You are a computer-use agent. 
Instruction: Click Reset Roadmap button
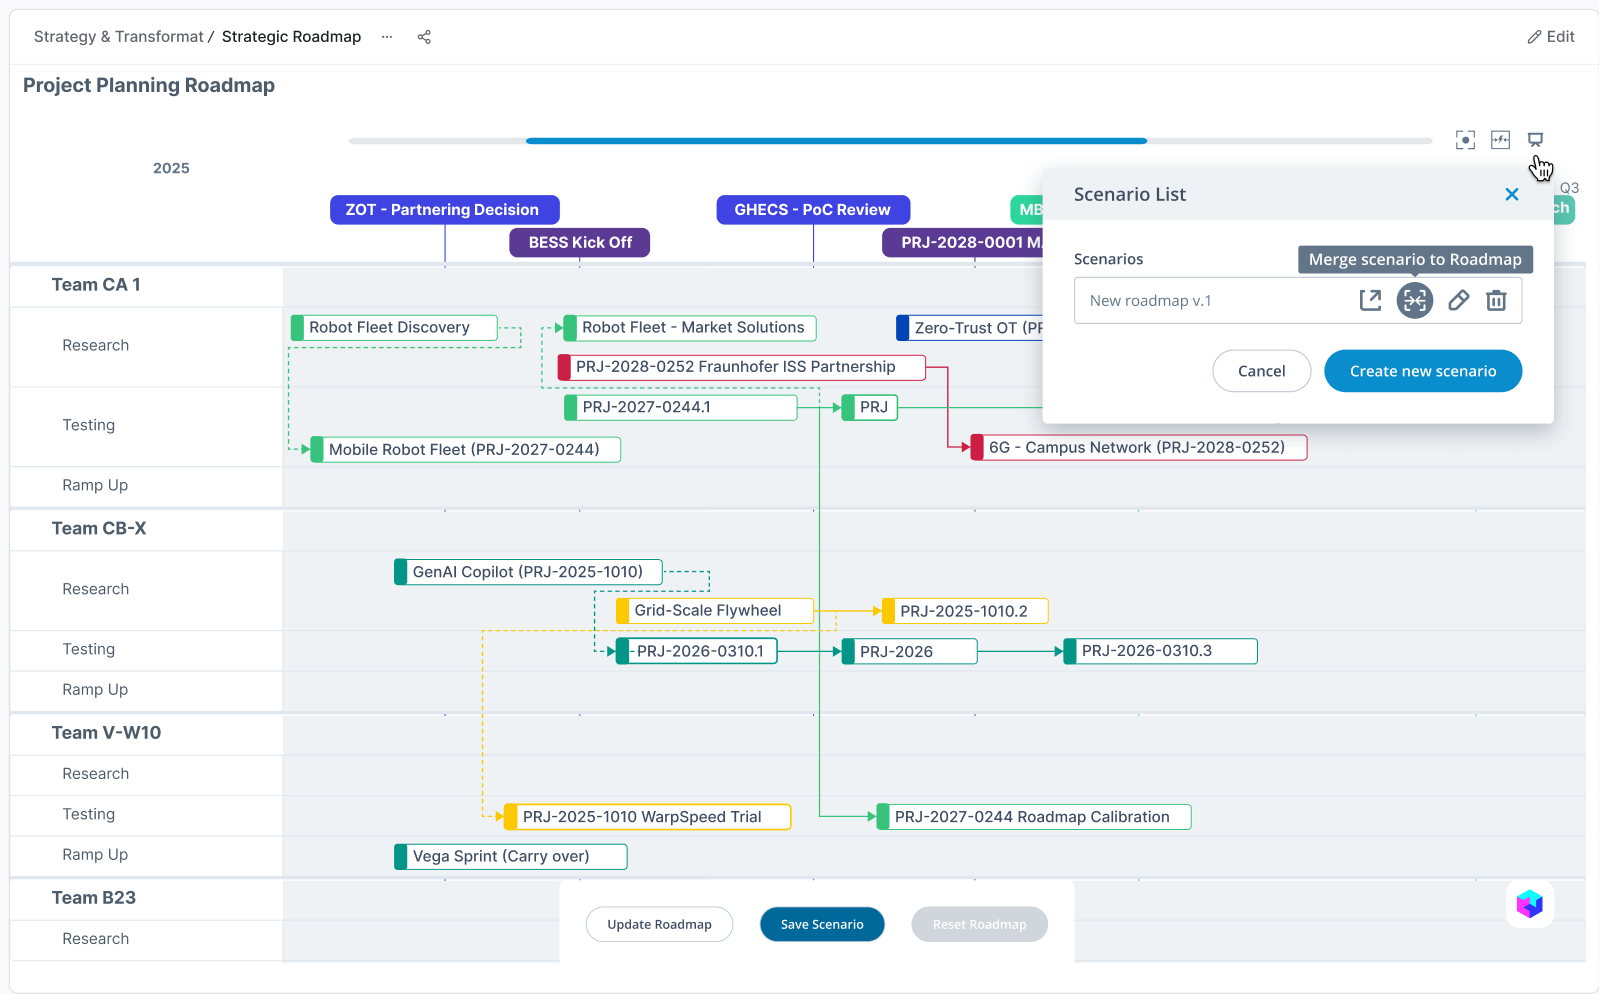[979, 924]
